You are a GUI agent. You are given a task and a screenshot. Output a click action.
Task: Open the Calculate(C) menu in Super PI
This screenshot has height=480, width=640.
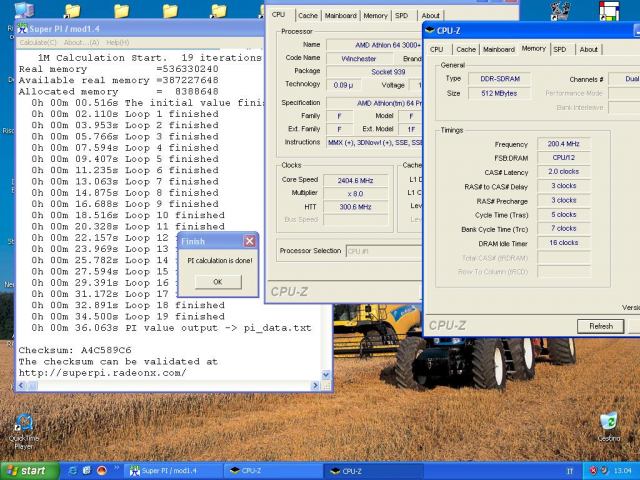point(39,43)
